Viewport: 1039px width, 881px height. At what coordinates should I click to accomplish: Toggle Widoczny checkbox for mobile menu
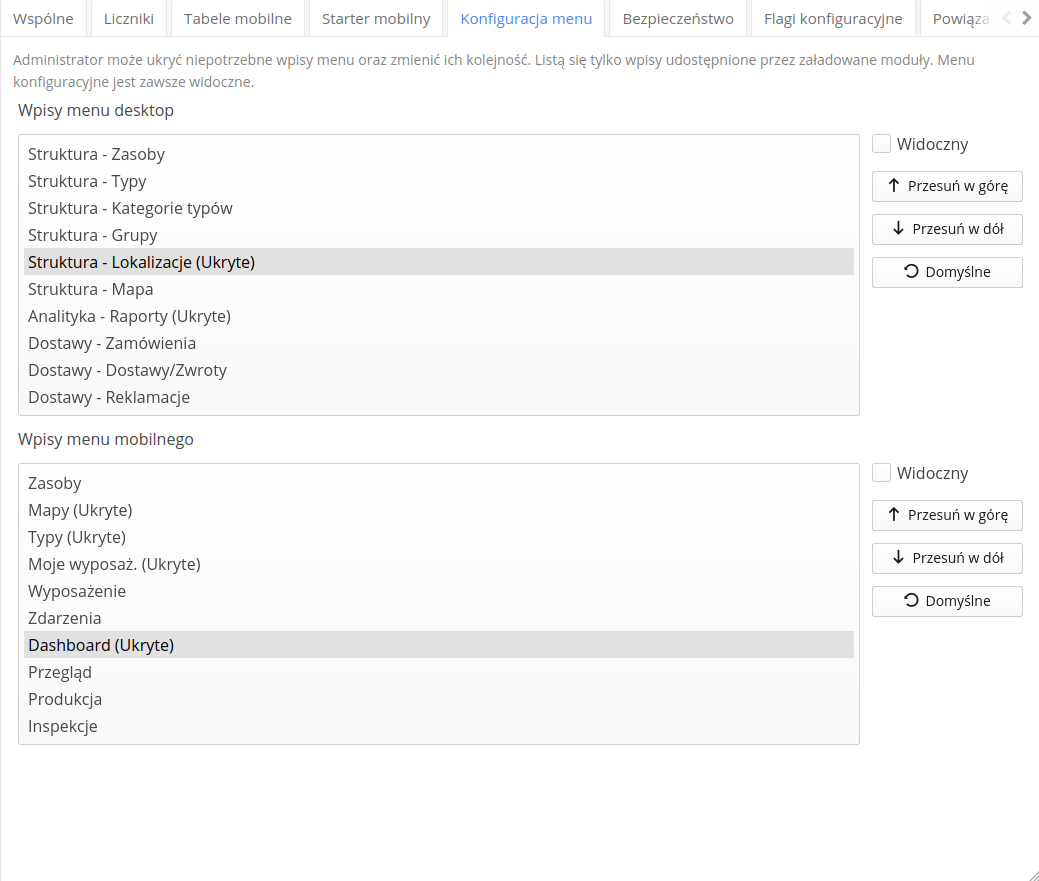coord(881,473)
